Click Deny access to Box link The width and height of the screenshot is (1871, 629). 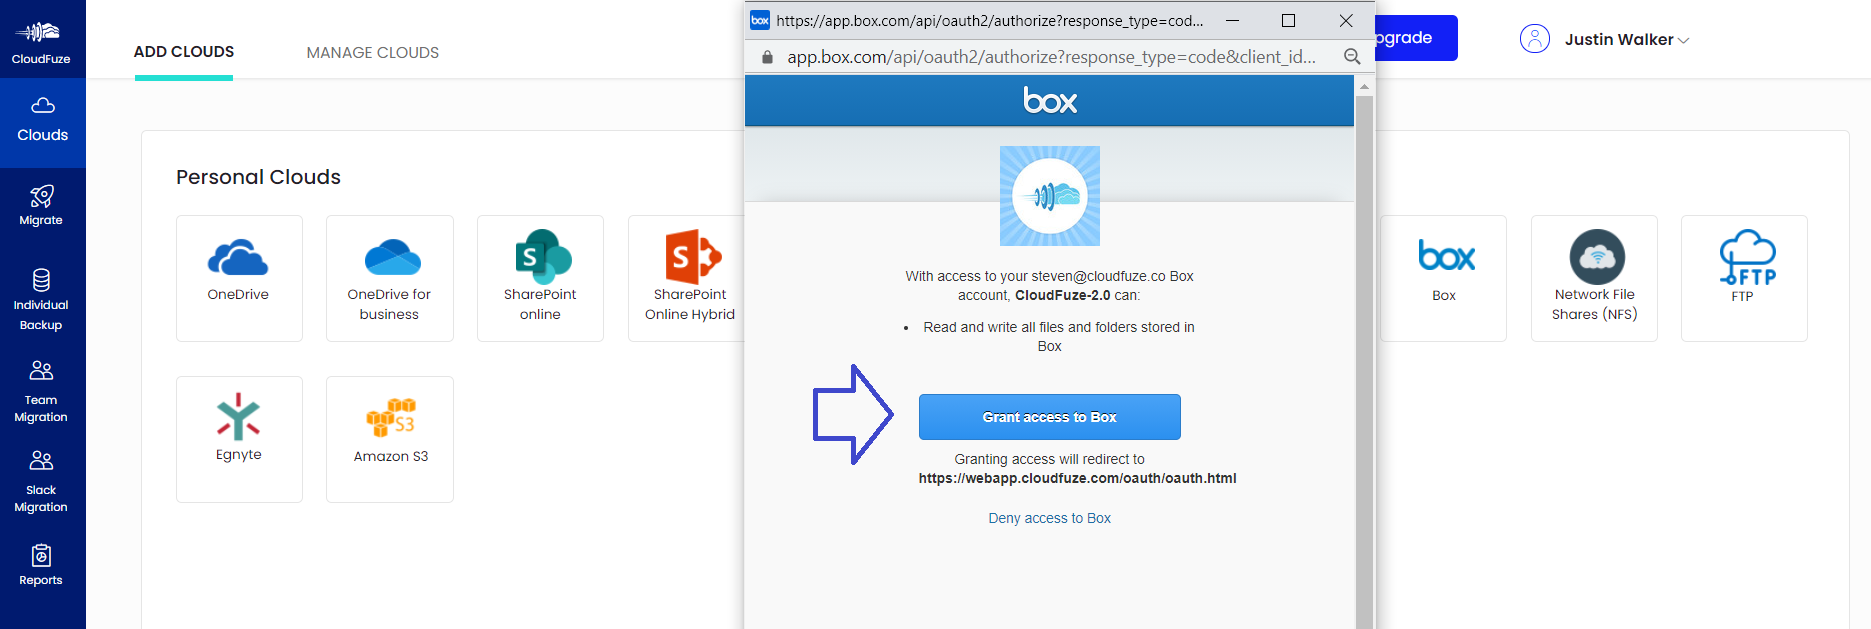tap(1050, 518)
